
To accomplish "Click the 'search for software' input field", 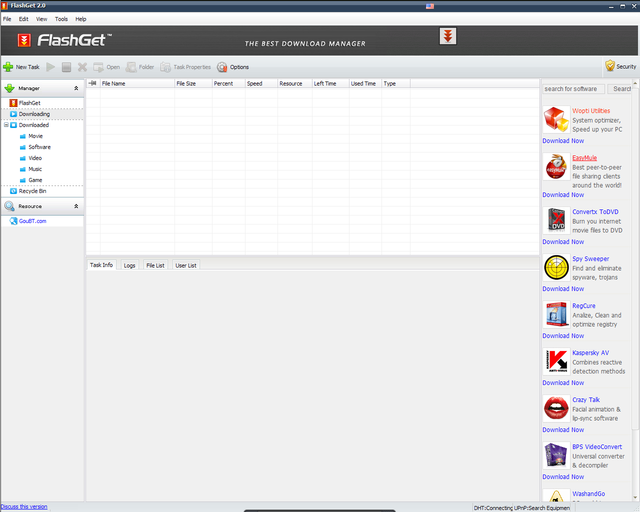I will [573, 89].
